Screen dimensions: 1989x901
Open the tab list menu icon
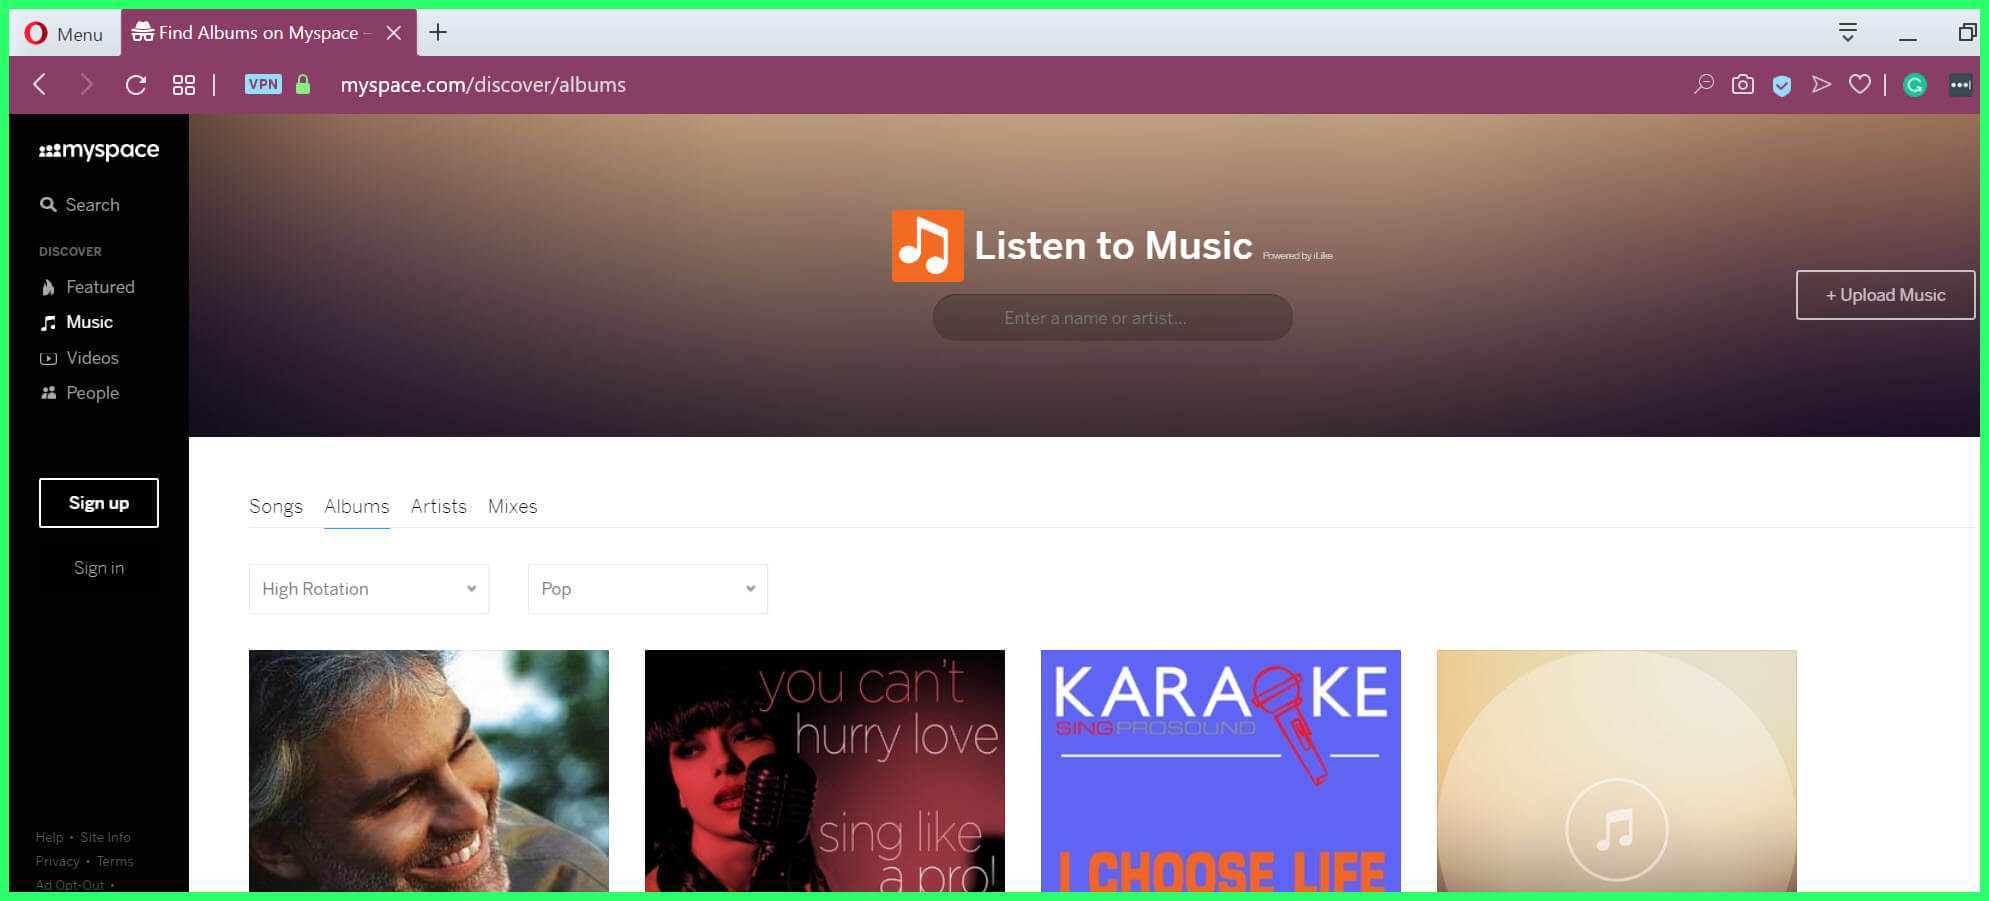point(1848,32)
